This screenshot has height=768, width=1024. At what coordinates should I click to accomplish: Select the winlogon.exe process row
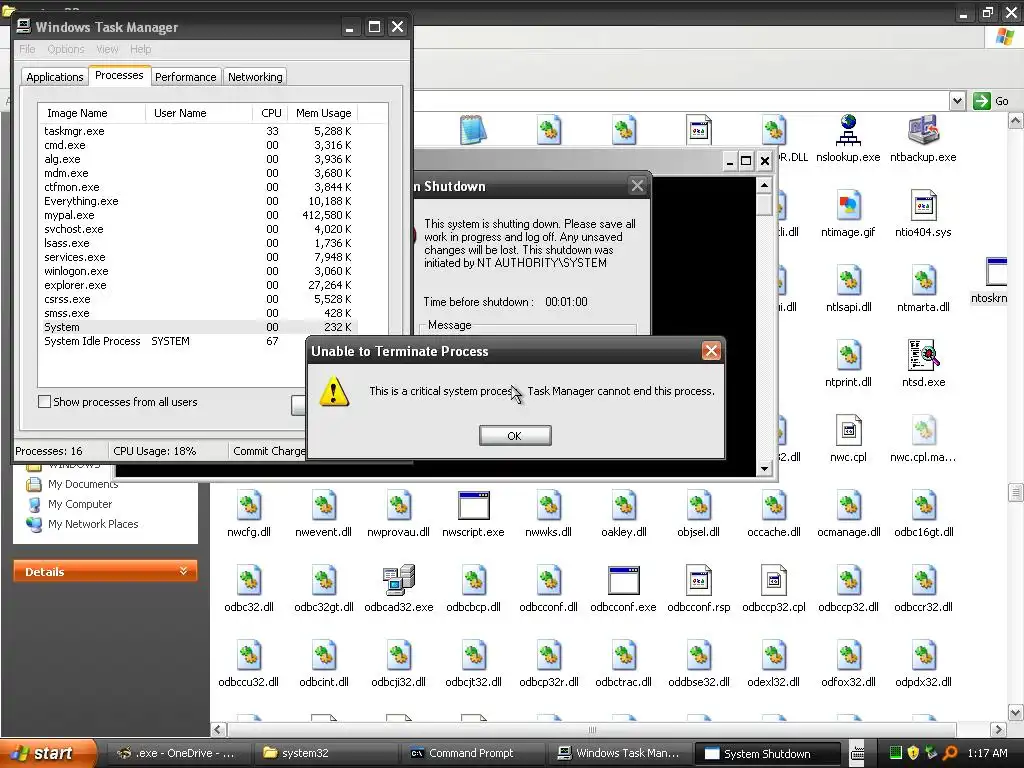tap(198, 271)
